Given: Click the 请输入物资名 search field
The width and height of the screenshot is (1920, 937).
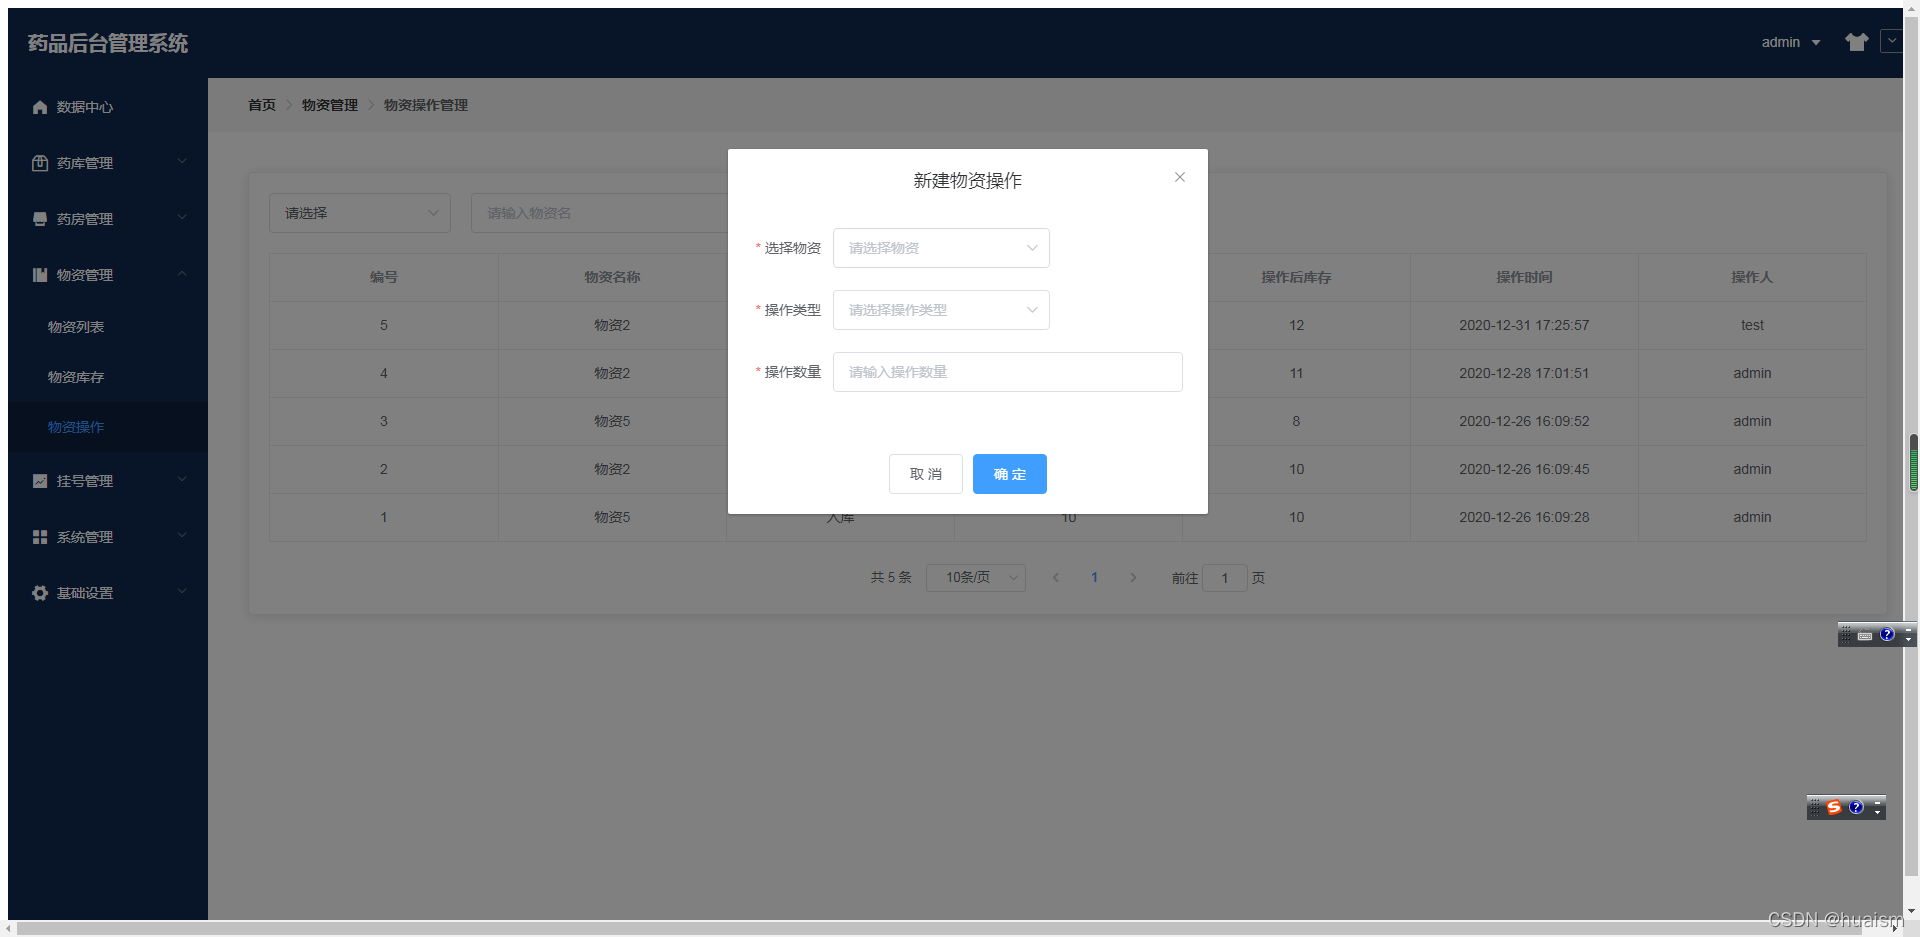Looking at the screenshot, I should click(600, 213).
